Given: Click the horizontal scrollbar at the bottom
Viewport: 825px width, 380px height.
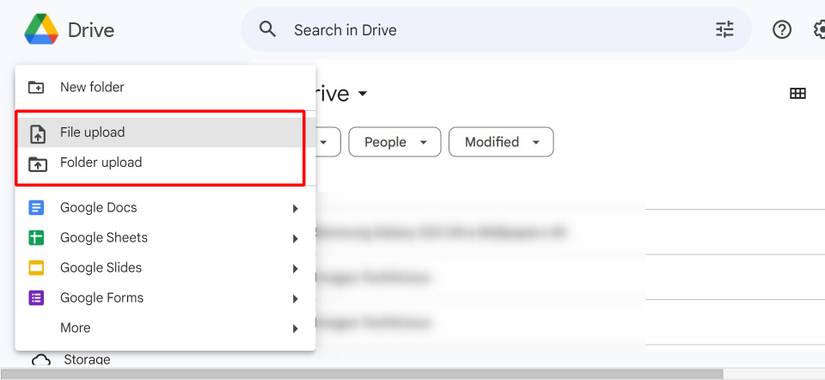Looking at the screenshot, I should coord(362,374).
